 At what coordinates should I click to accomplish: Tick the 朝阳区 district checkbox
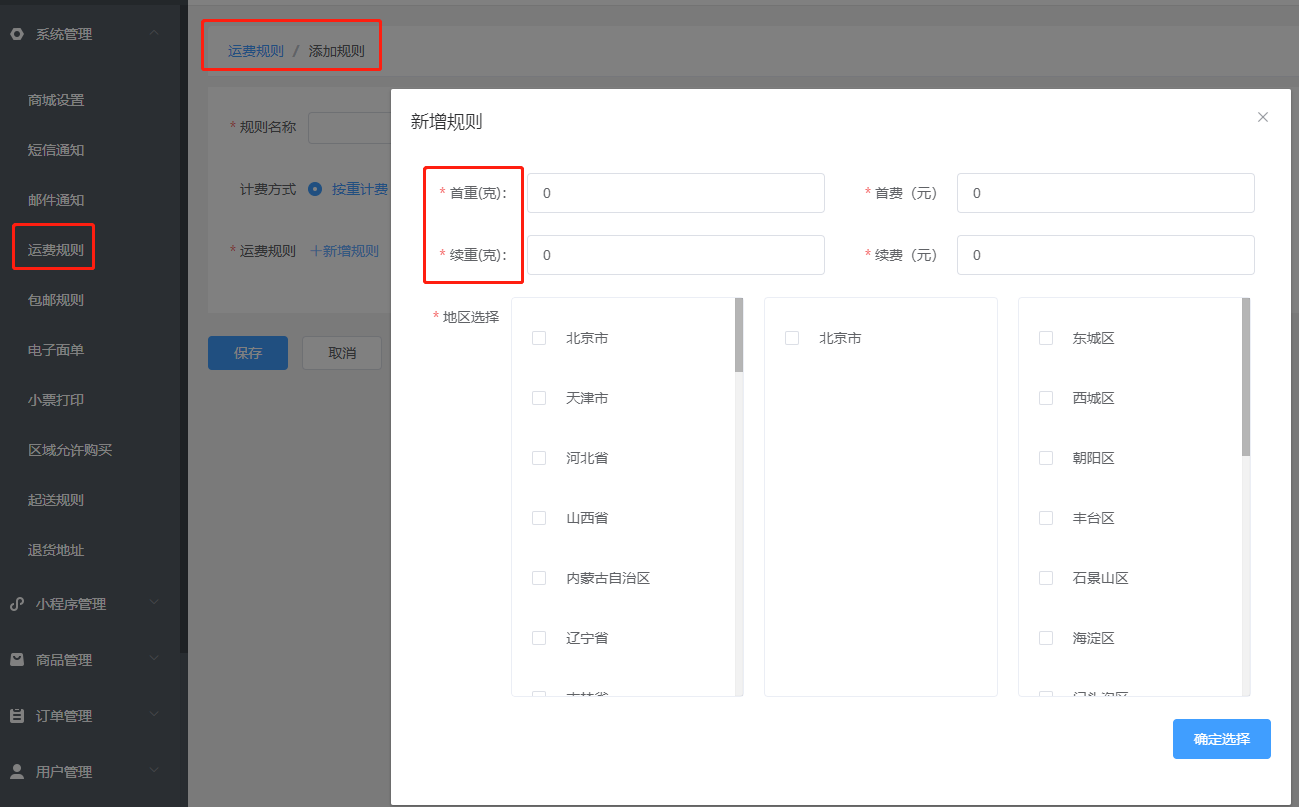[x=1046, y=458]
